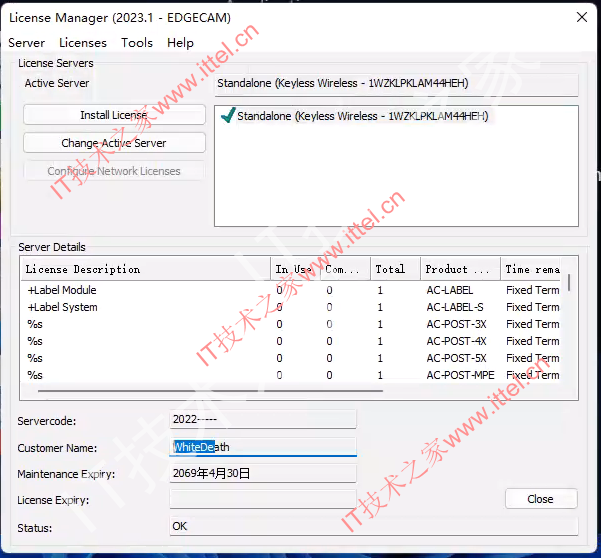
Task: Select AC-POST-3X product cell
Action: [x=456, y=324]
